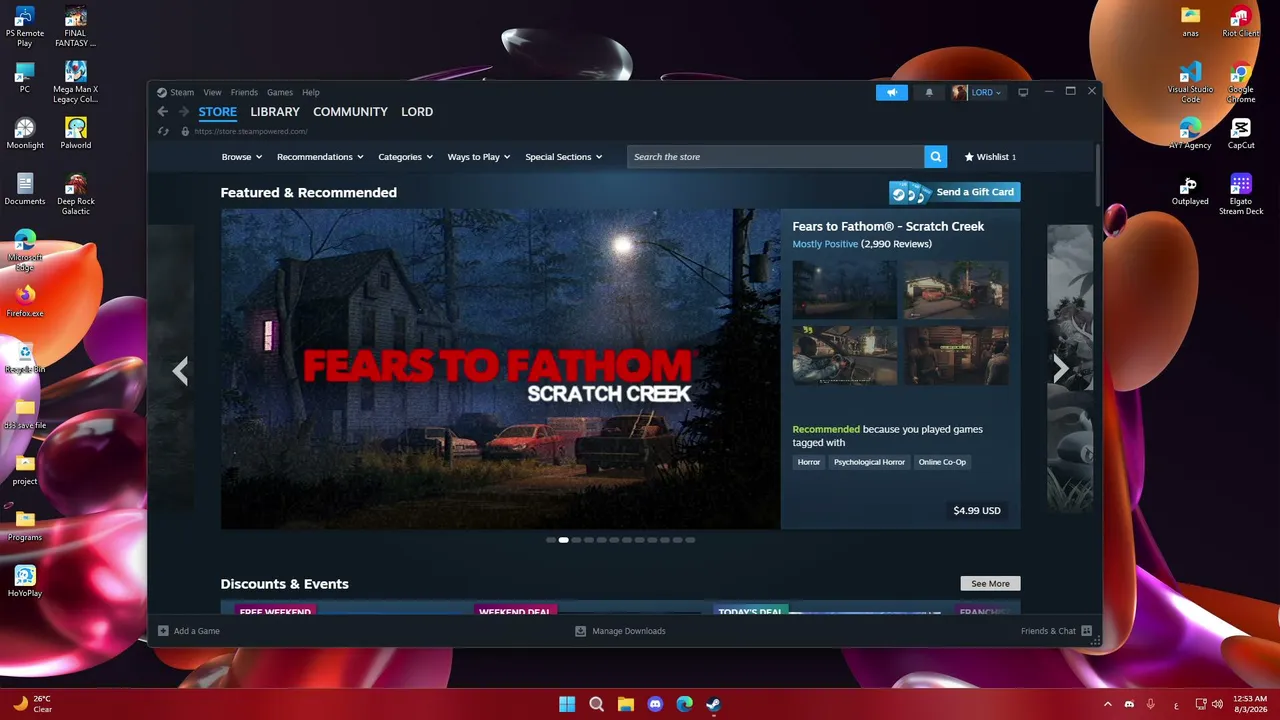
Task: Click the magnifier search button in store
Action: [935, 157]
